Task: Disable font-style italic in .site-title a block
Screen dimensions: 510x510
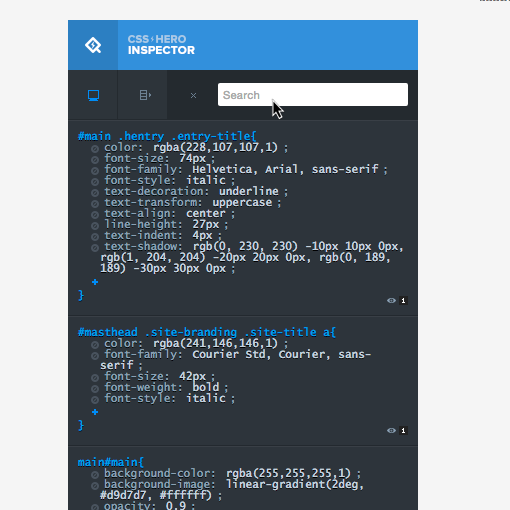Action: point(95,400)
